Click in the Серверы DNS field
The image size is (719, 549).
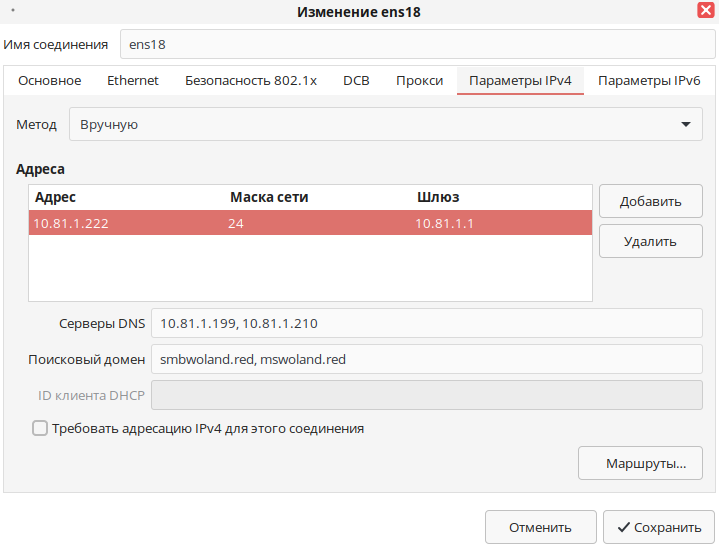click(427, 323)
